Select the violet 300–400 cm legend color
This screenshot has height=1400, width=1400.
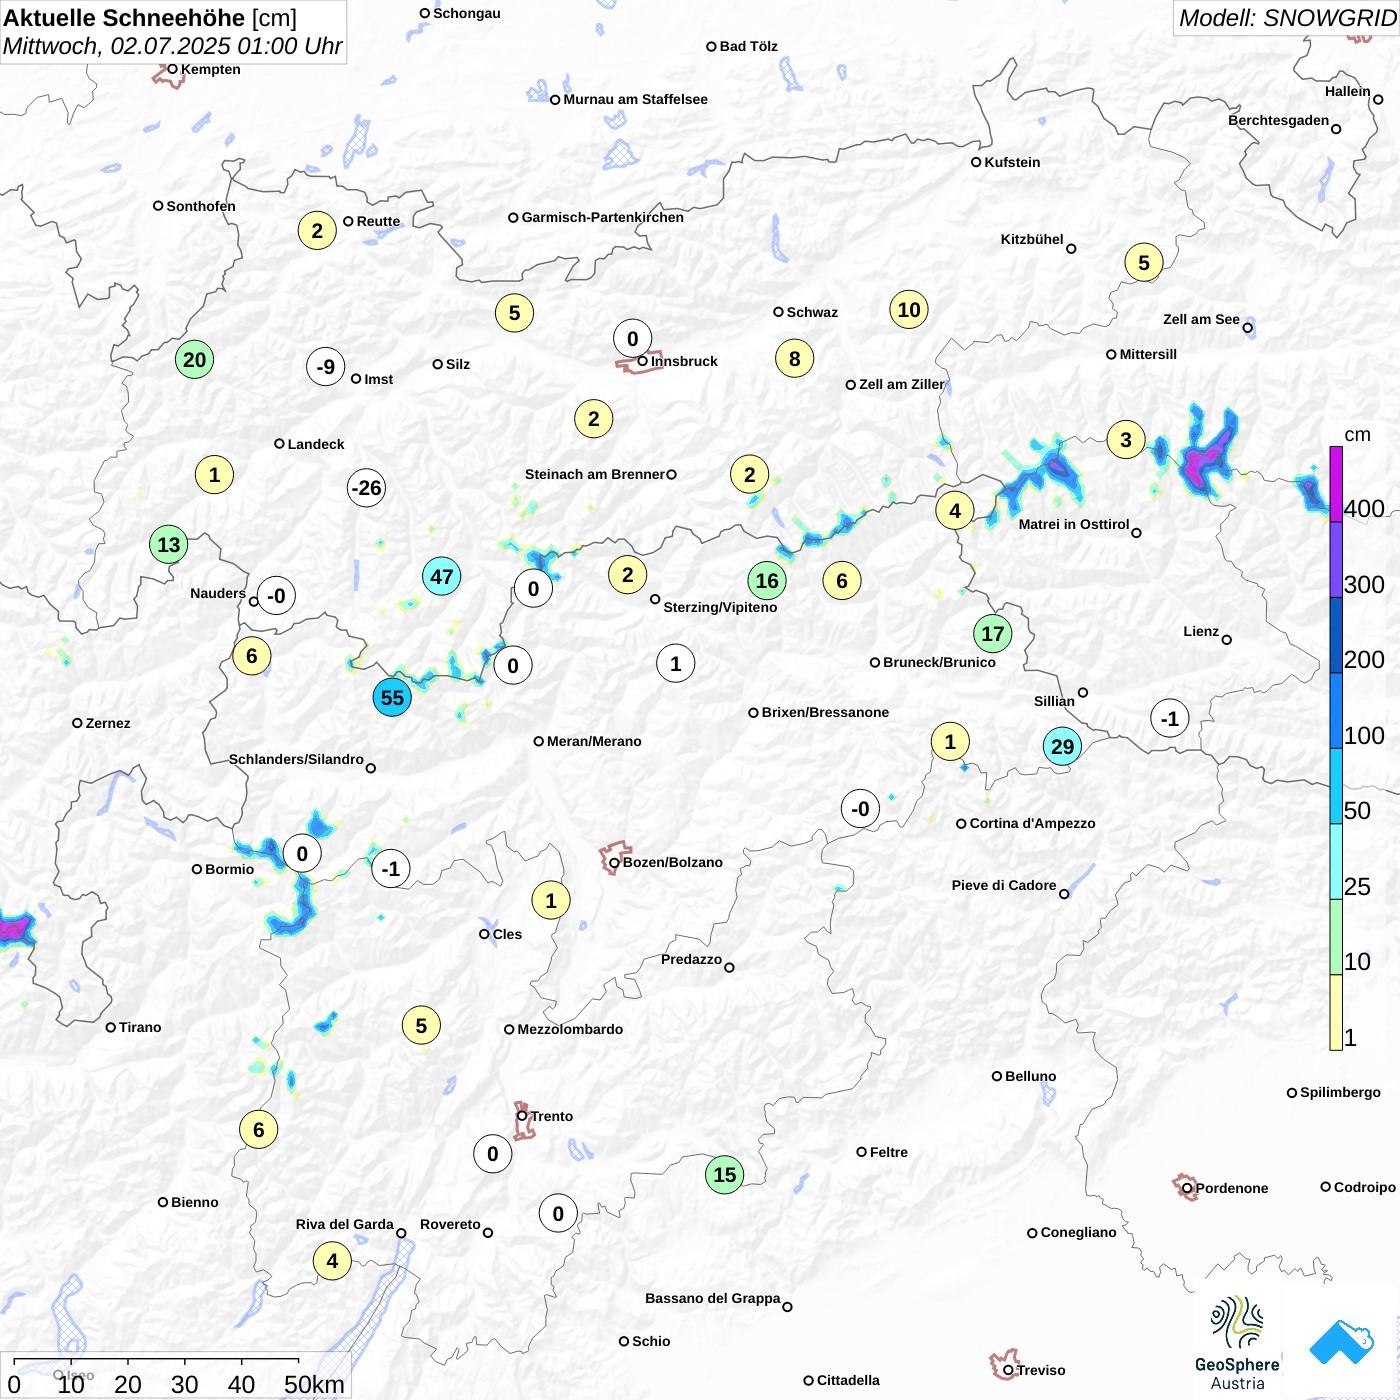click(1336, 560)
